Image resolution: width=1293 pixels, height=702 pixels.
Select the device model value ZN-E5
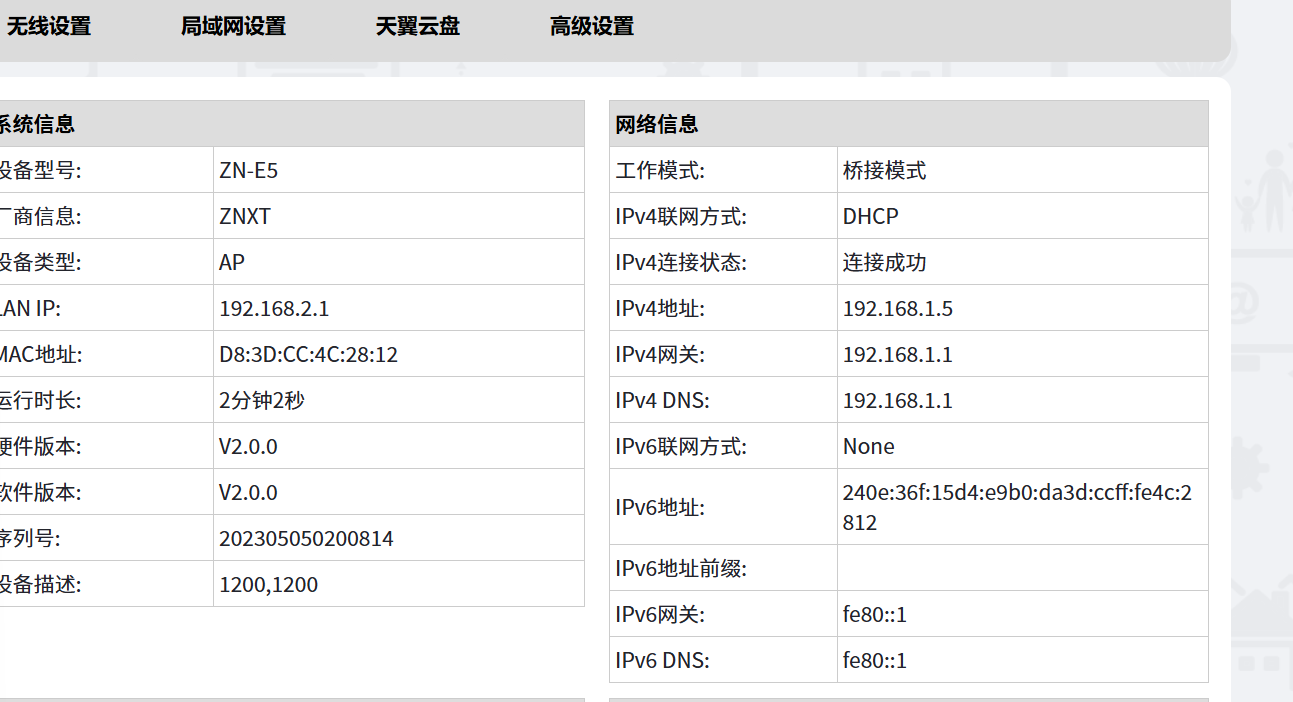(x=248, y=171)
